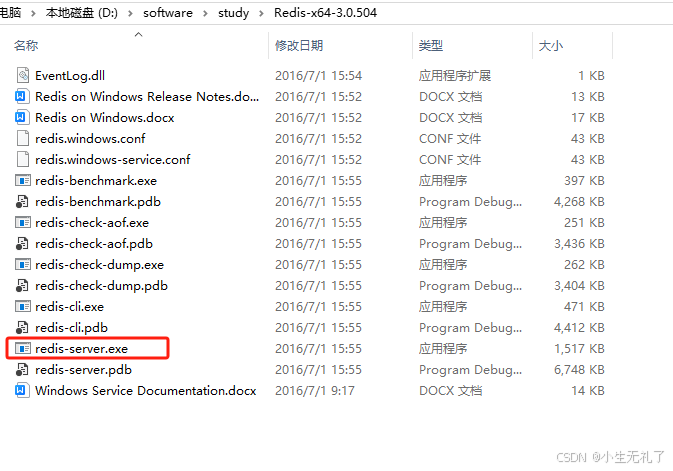Click the 3,404 KB size of redis-check-dump.pdb
This screenshot has height=471, width=673.
(579, 286)
